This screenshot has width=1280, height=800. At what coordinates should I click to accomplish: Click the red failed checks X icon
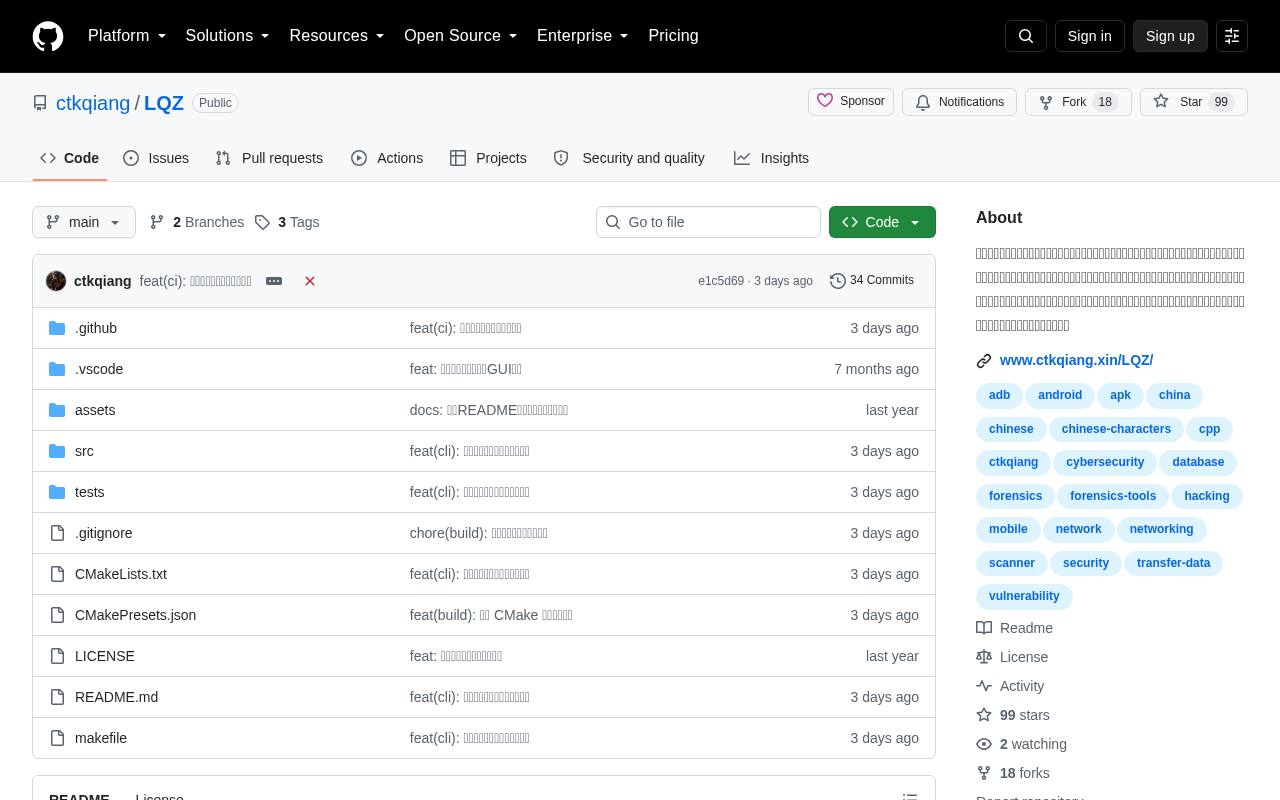click(x=310, y=281)
